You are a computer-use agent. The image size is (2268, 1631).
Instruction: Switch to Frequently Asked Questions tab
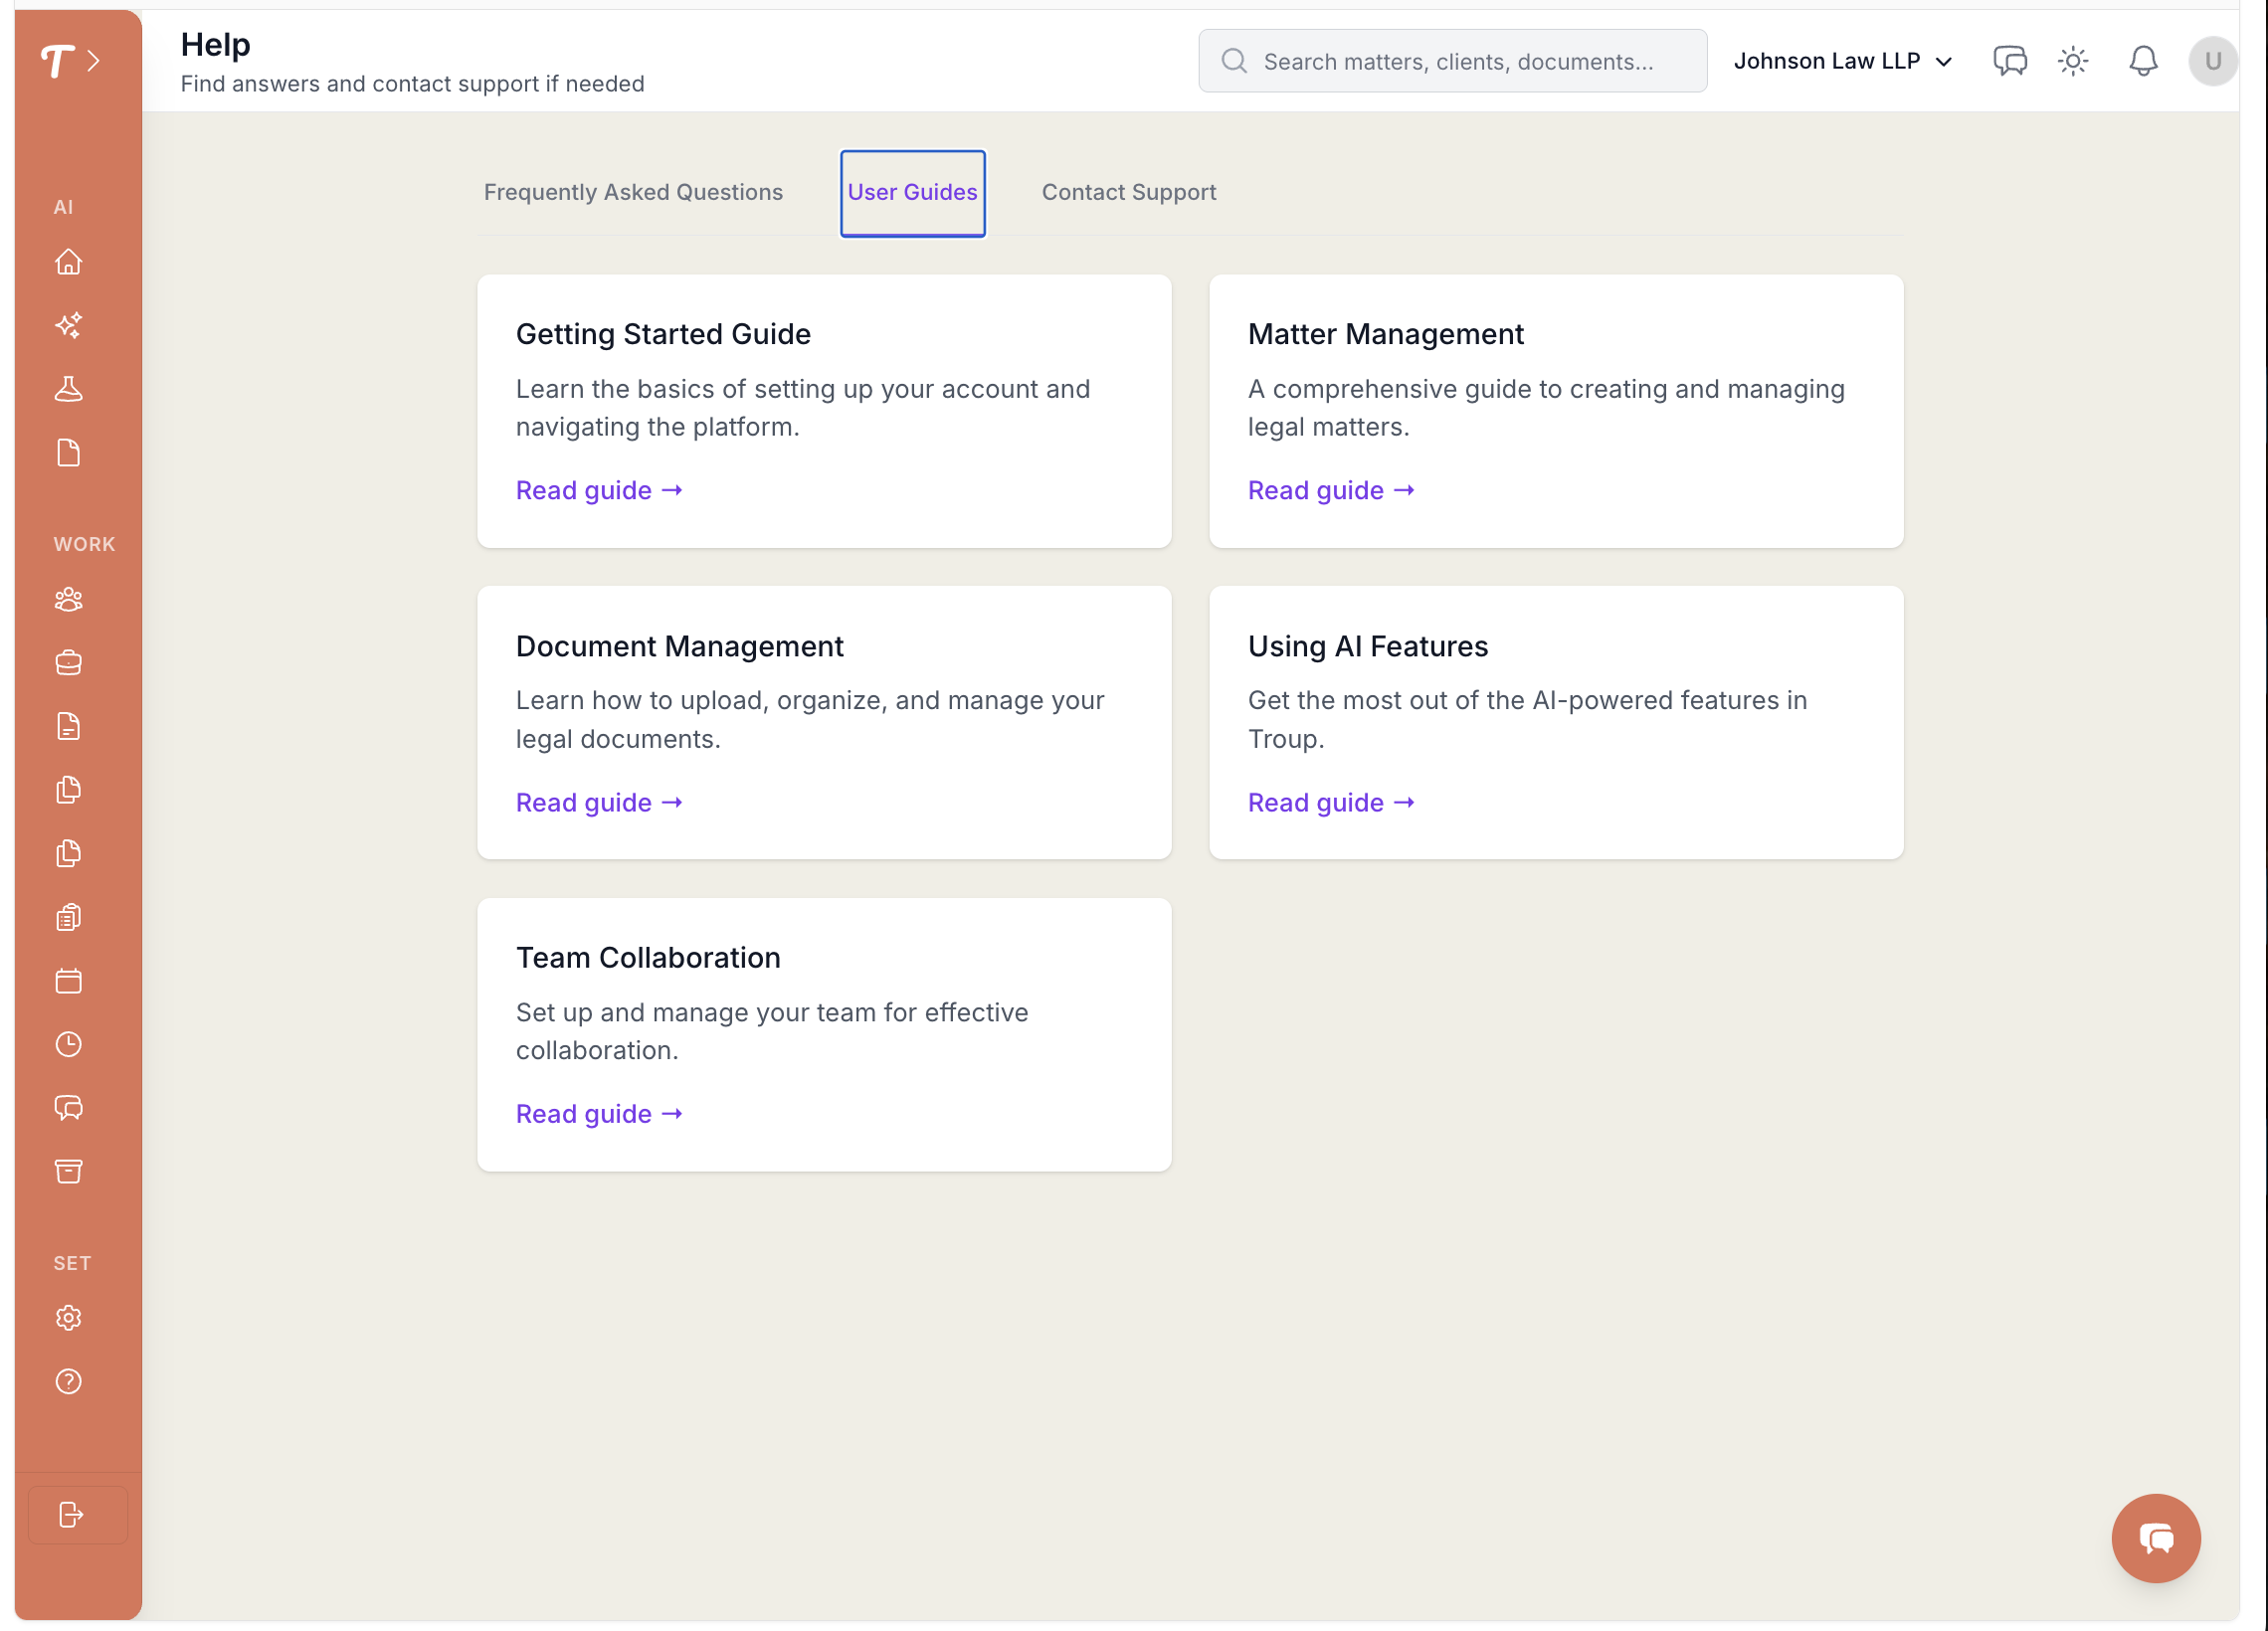(x=633, y=192)
